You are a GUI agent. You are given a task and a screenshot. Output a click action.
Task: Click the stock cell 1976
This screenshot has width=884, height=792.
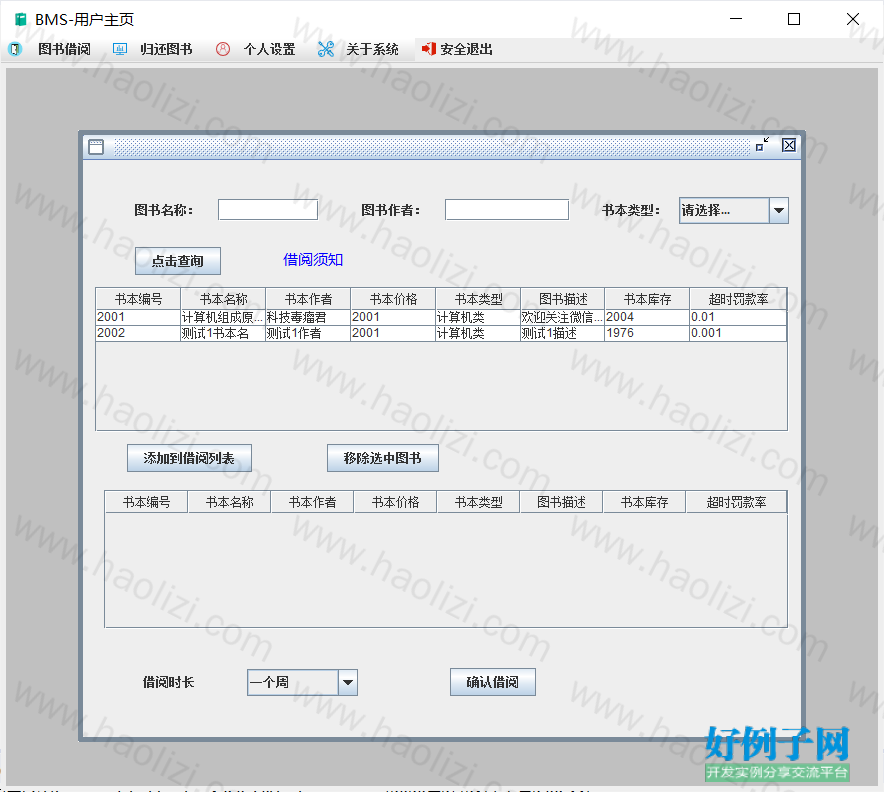[x=647, y=333]
